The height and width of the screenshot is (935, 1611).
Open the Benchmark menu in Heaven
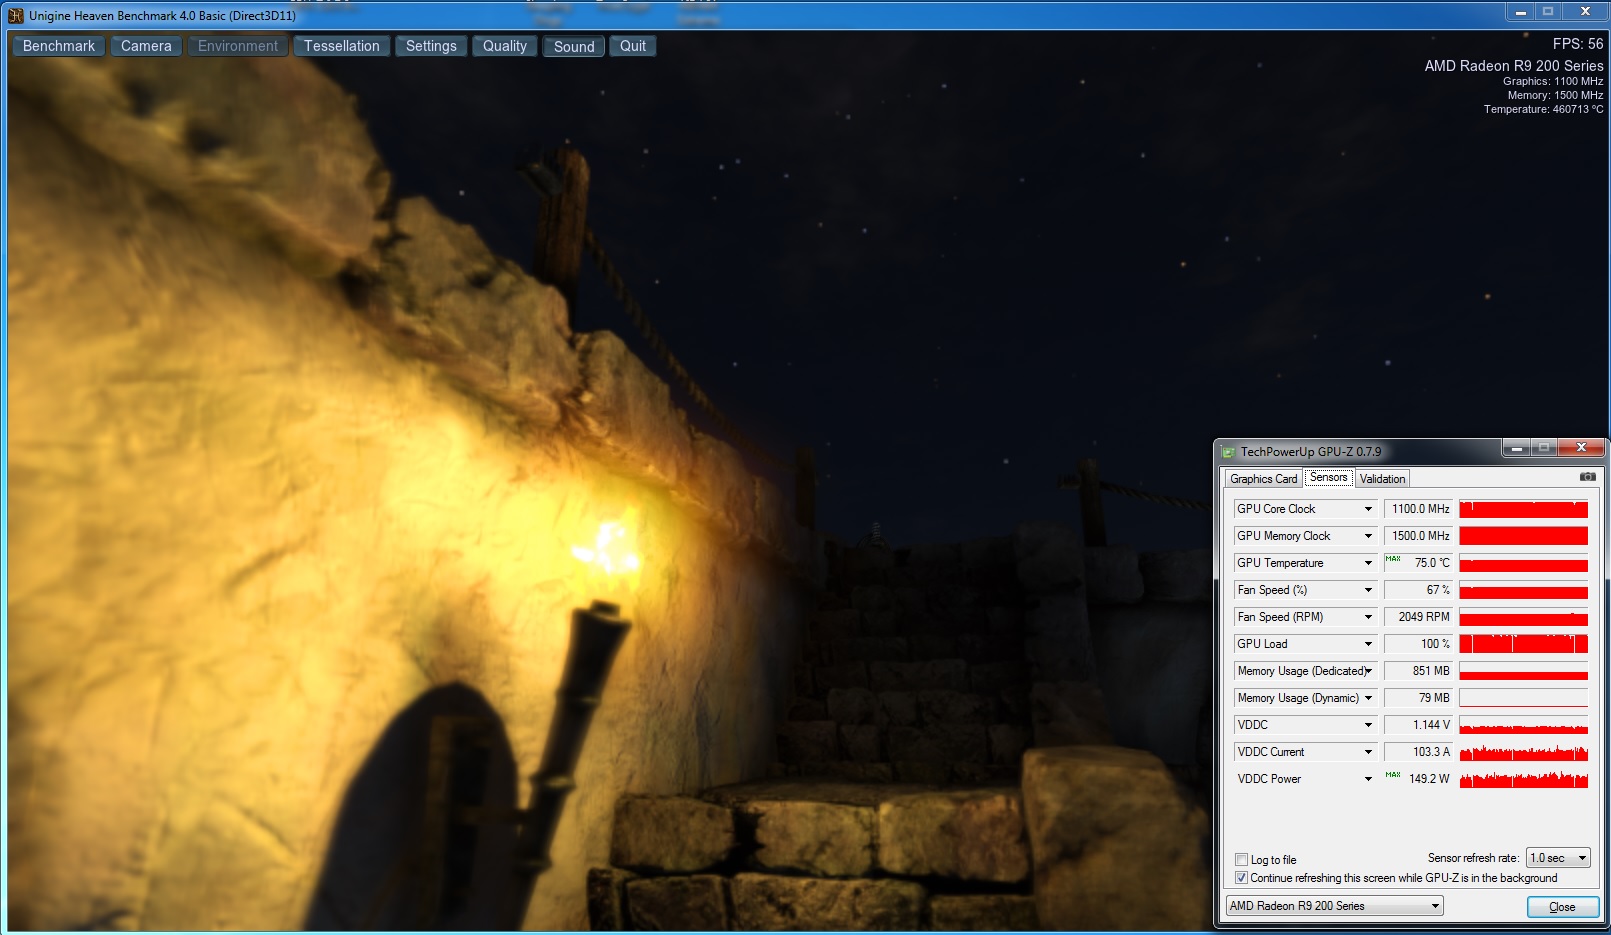(x=59, y=46)
